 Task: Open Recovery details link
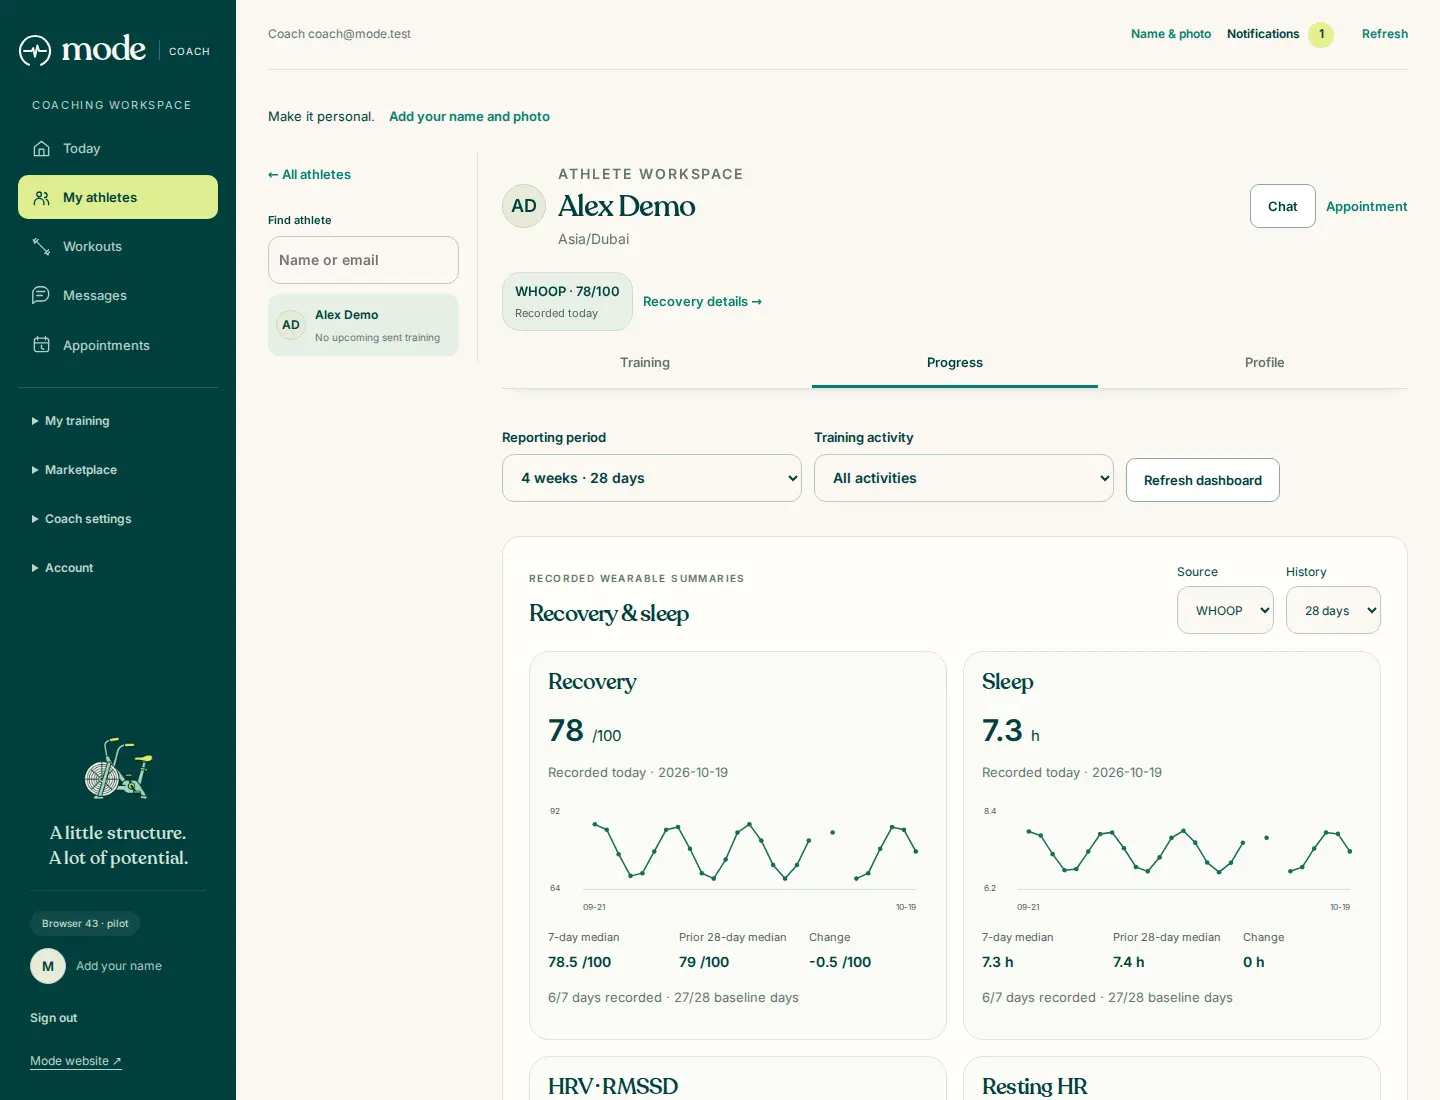tap(702, 301)
